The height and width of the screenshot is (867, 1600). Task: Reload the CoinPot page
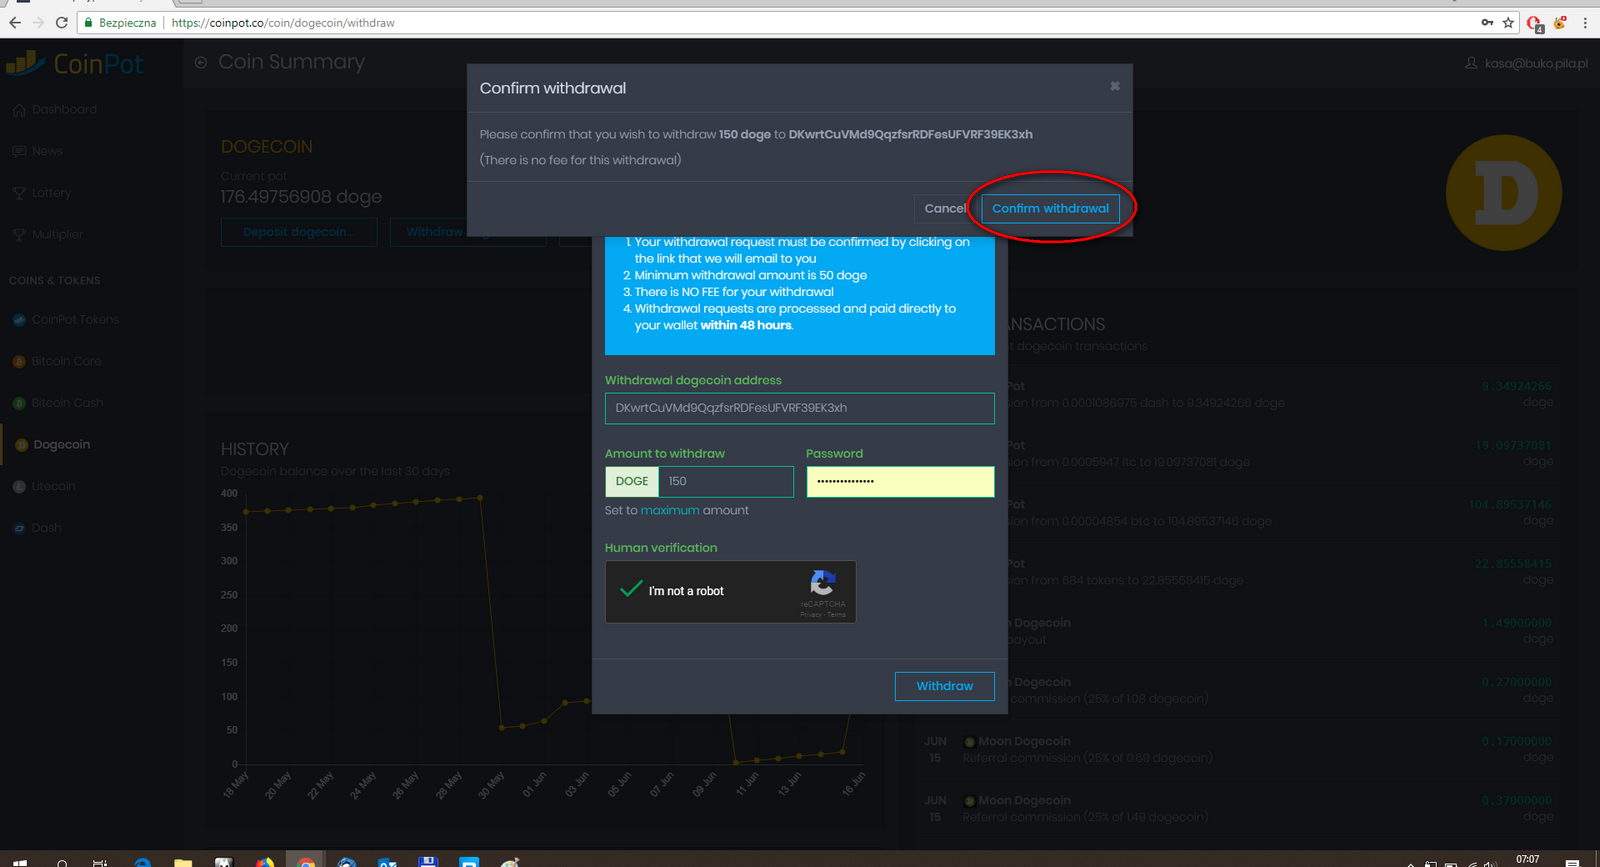point(62,22)
